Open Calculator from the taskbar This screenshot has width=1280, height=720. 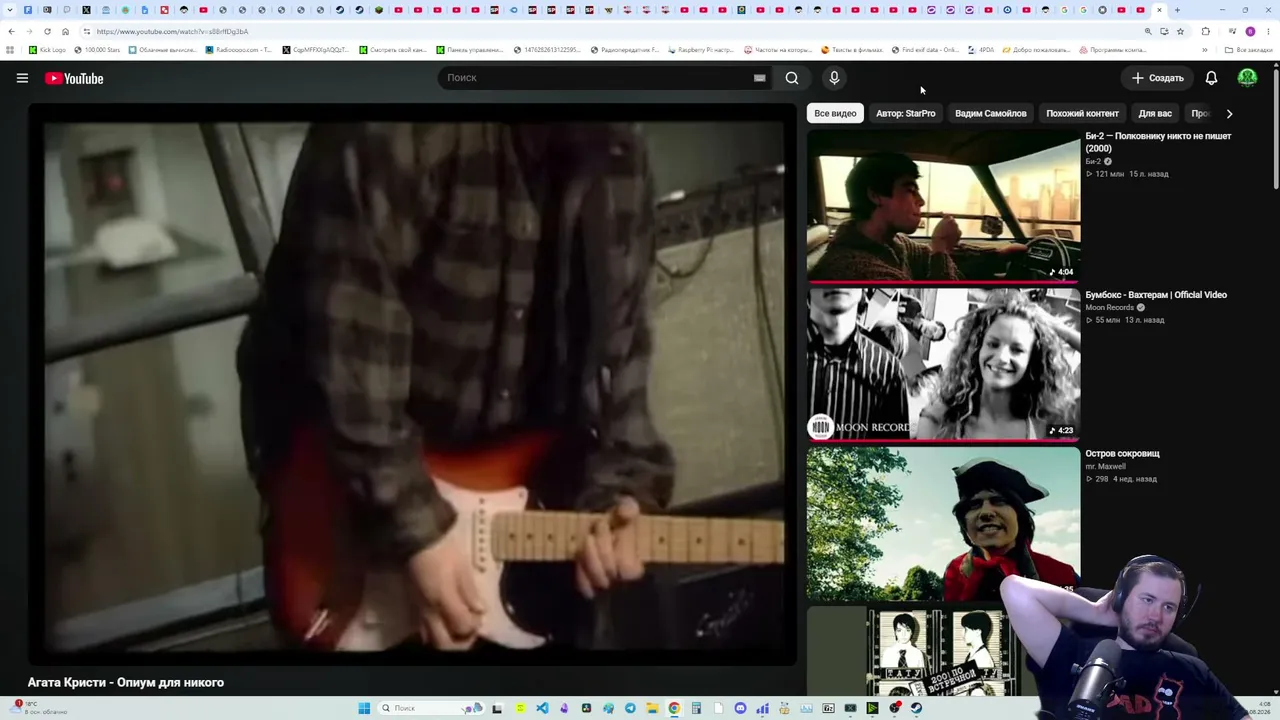pyautogui.click(x=696, y=708)
